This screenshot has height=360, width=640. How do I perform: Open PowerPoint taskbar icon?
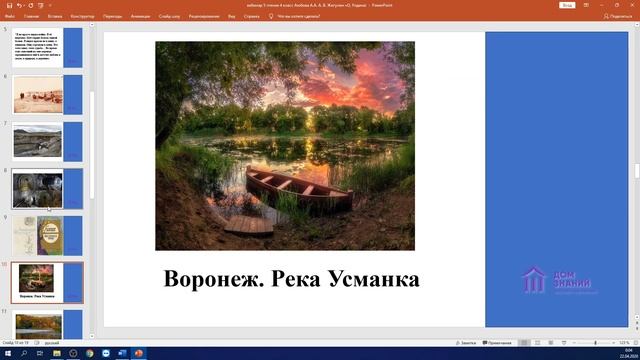[139, 353]
